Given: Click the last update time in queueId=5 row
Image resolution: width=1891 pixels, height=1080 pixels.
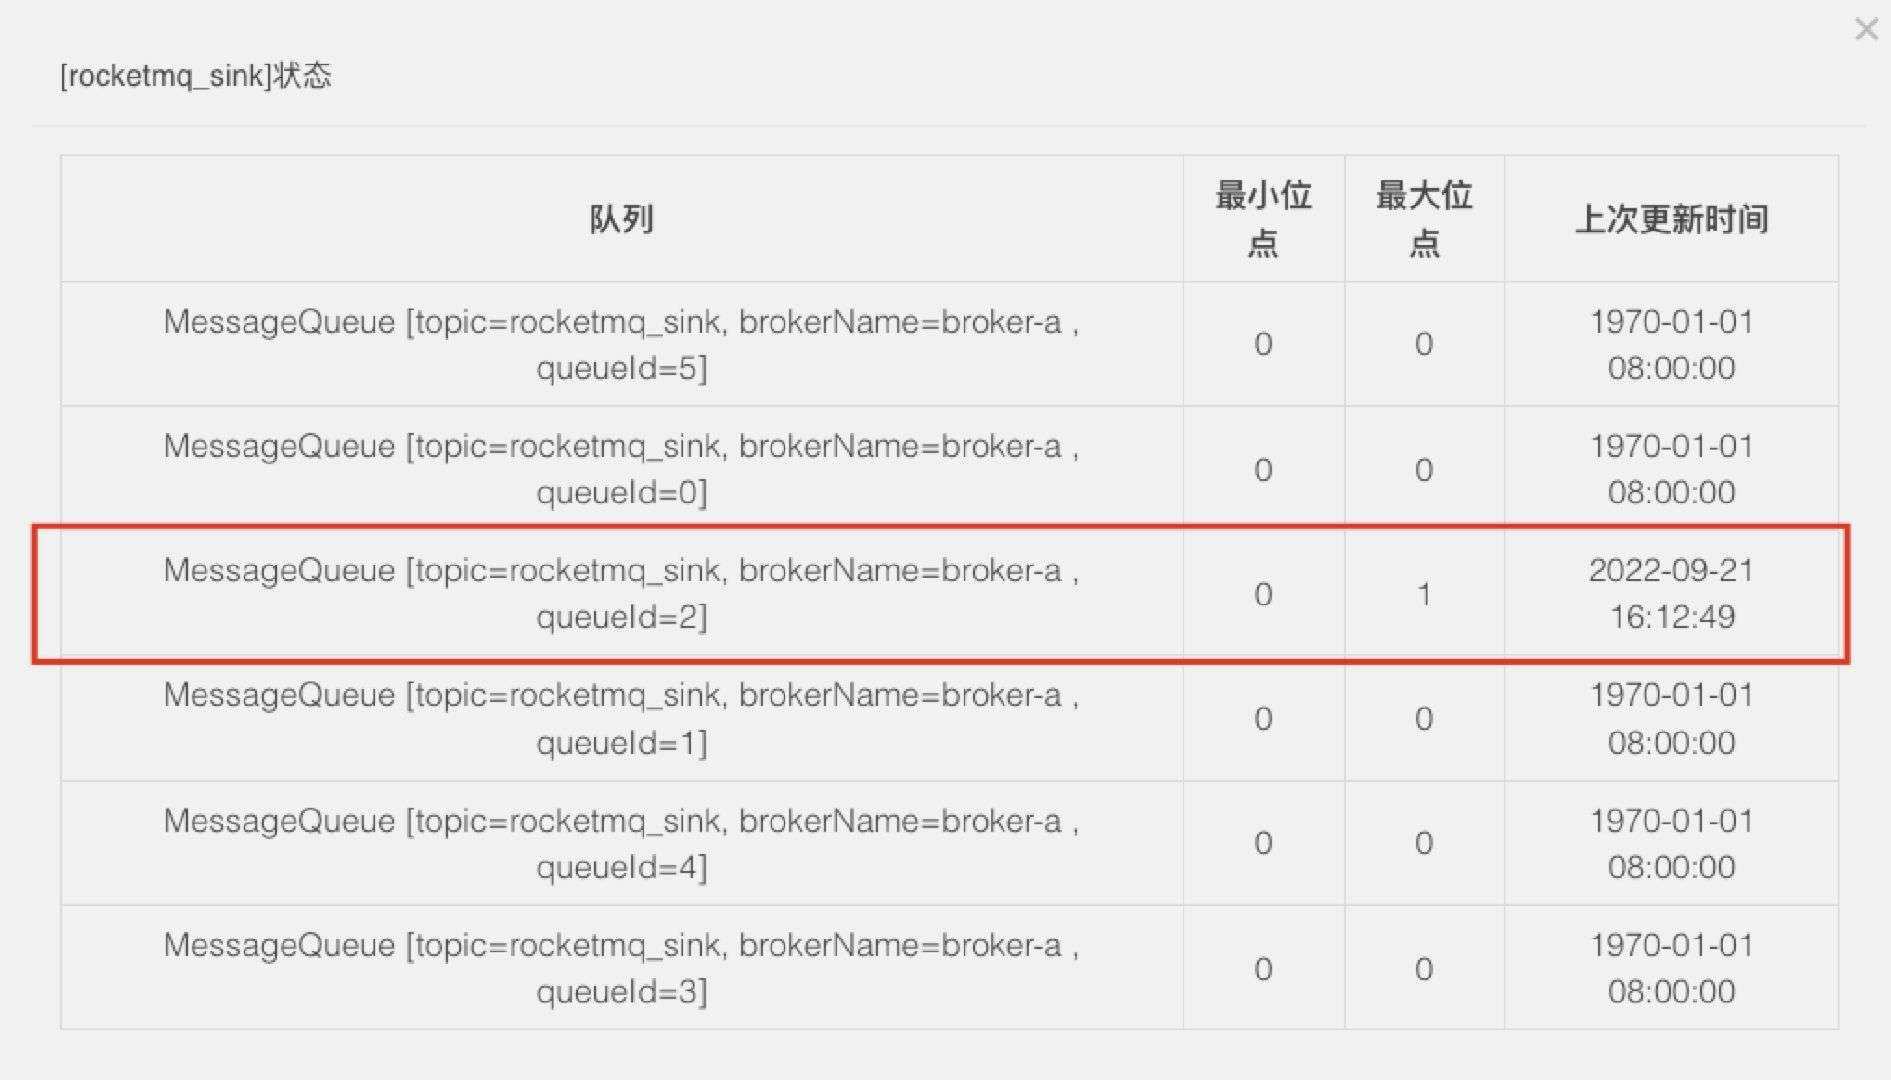Looking at the screenshot, I should pos(1671,344).
